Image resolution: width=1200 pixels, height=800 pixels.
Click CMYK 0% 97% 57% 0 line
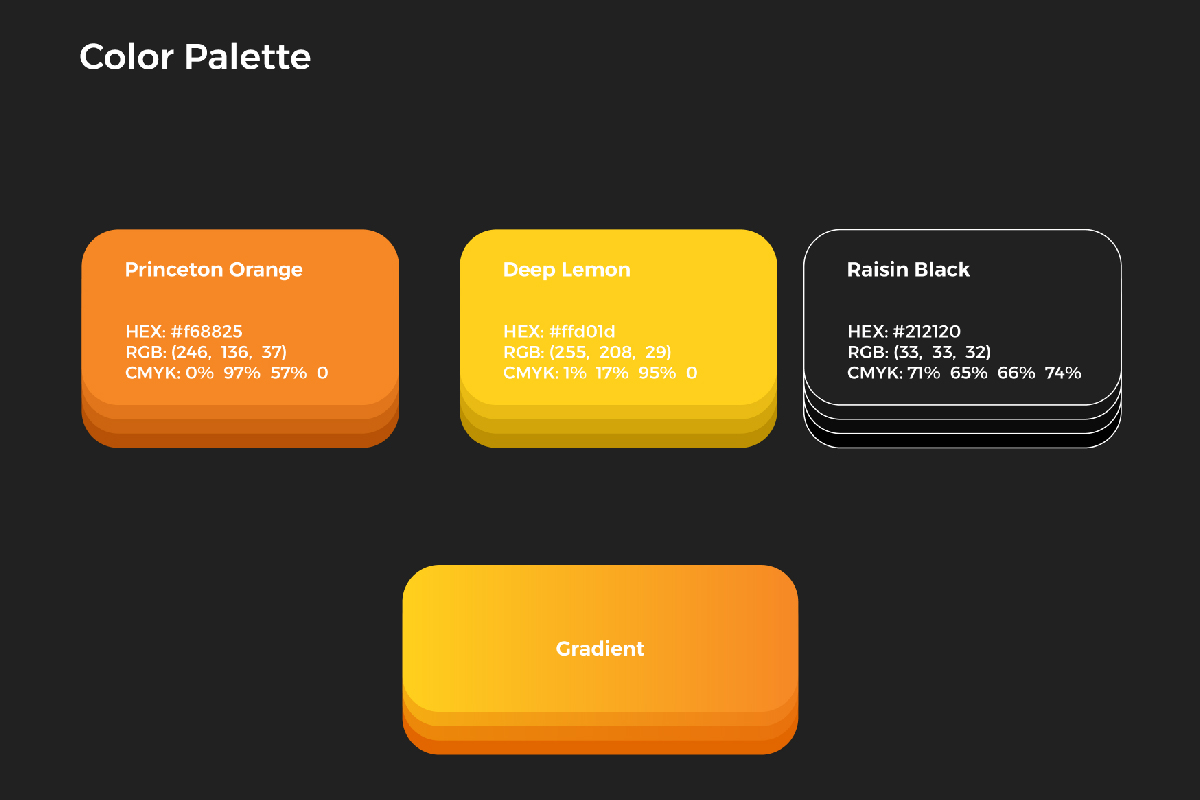(226, 373)
